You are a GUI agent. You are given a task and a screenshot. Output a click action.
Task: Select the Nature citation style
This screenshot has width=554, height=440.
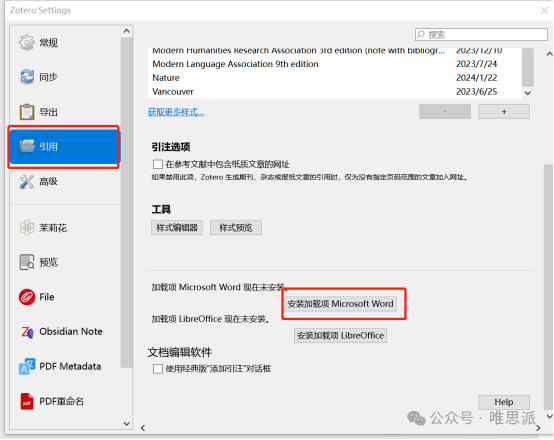pyautogui.click(x=334, y=78)
